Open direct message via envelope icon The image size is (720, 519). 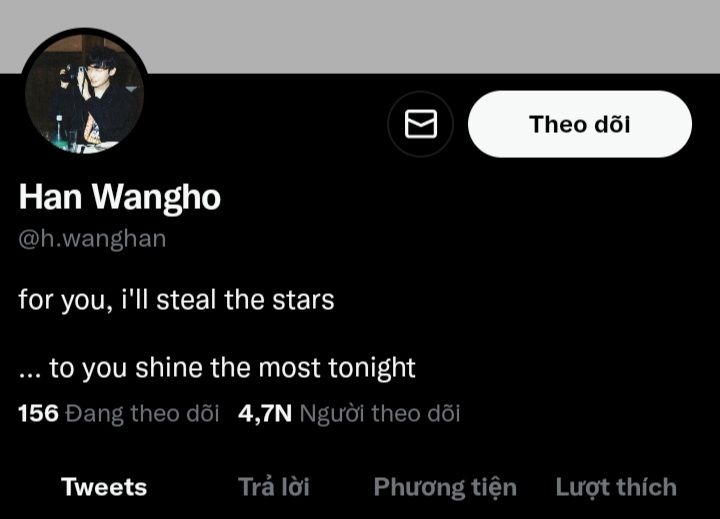pos(420,124)
